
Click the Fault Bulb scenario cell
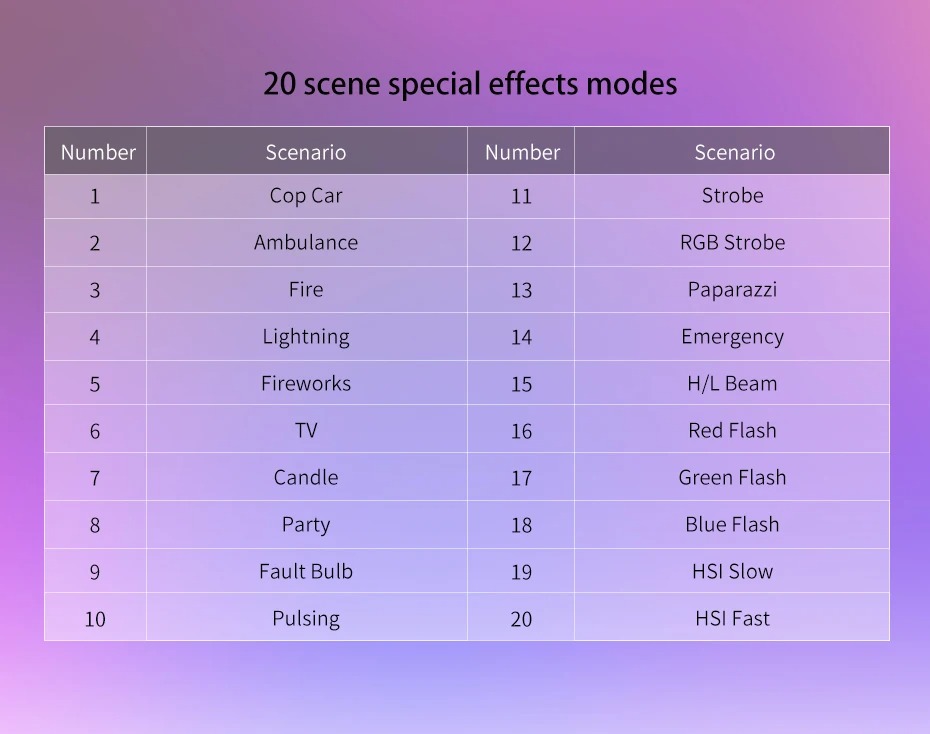pos(306,572)
